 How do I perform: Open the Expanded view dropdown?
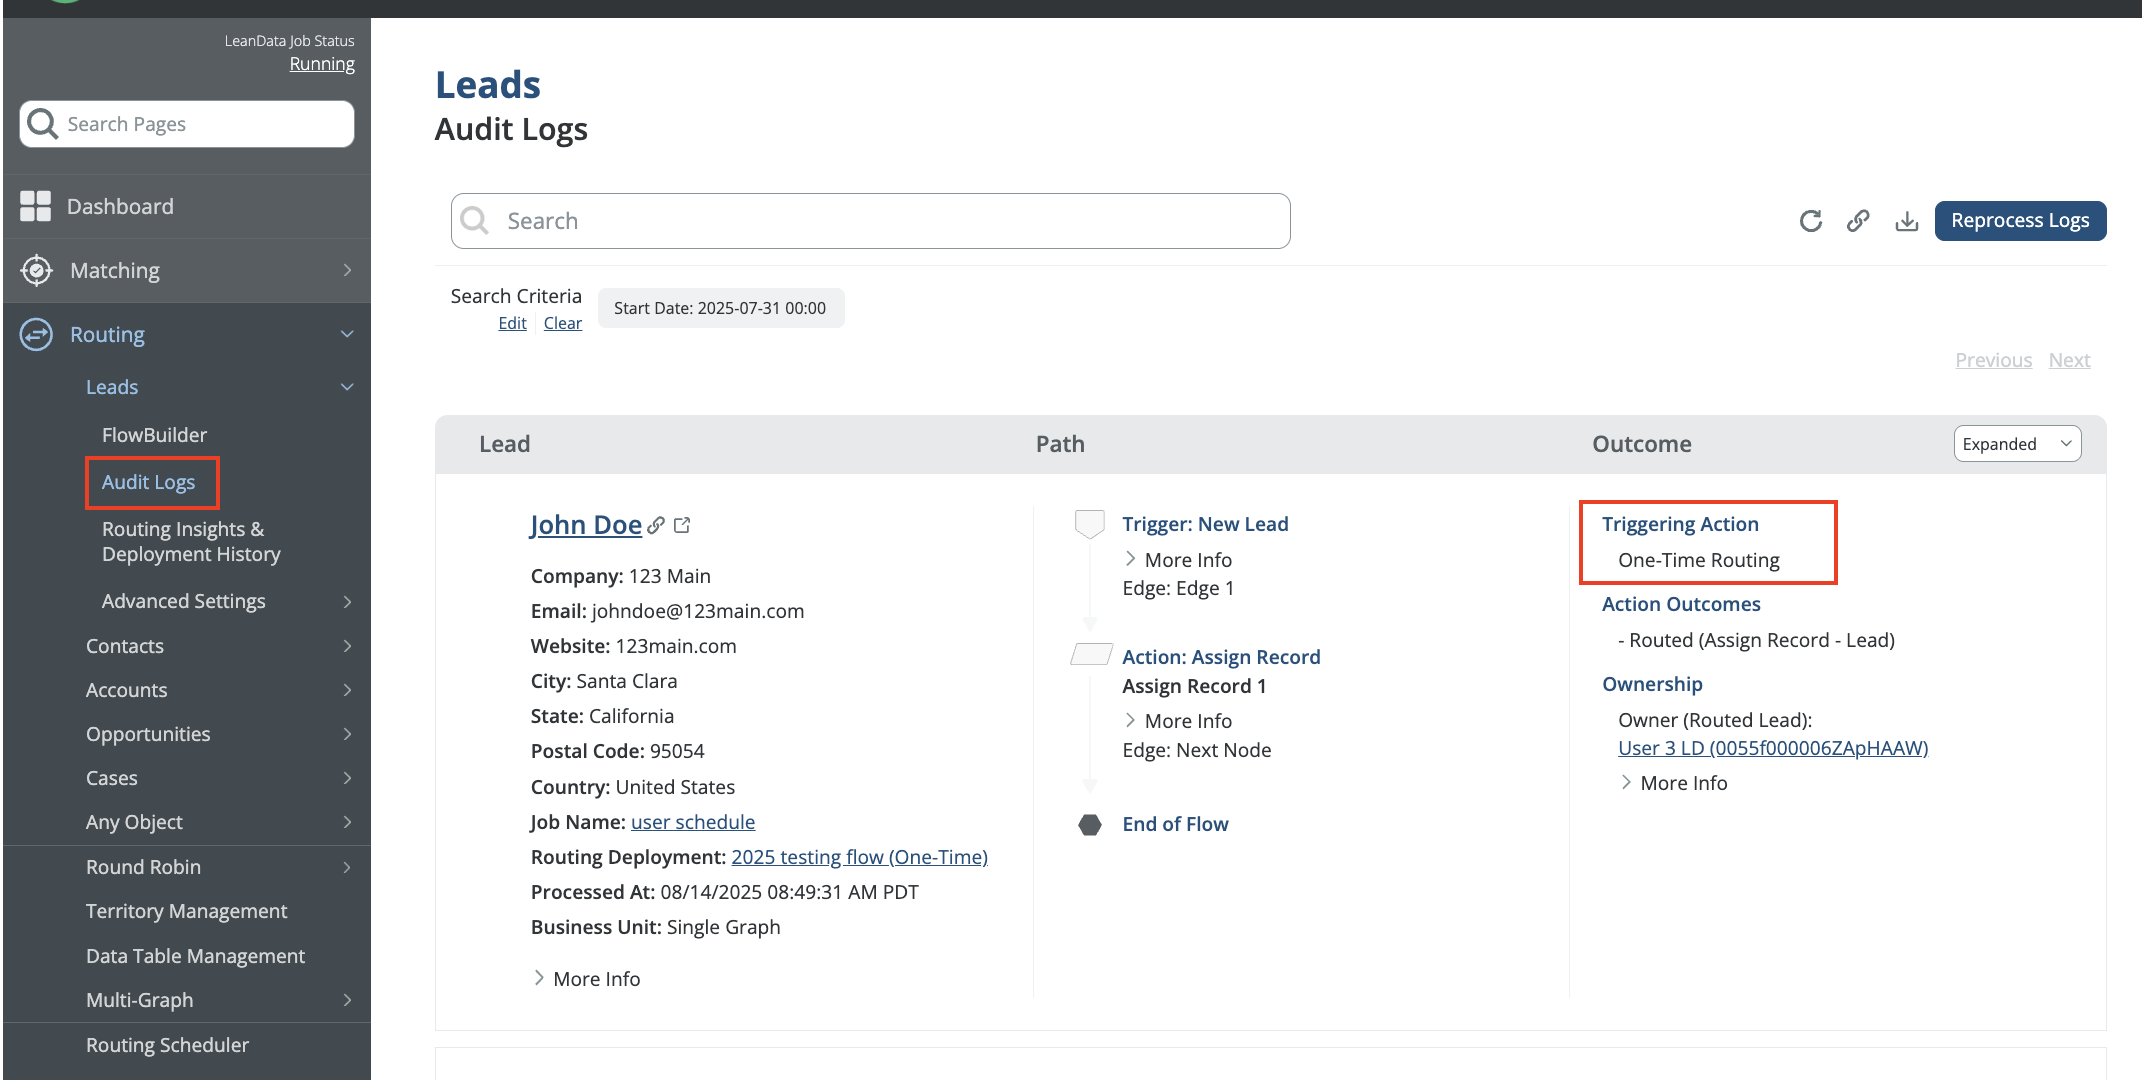pos(2016,444)
